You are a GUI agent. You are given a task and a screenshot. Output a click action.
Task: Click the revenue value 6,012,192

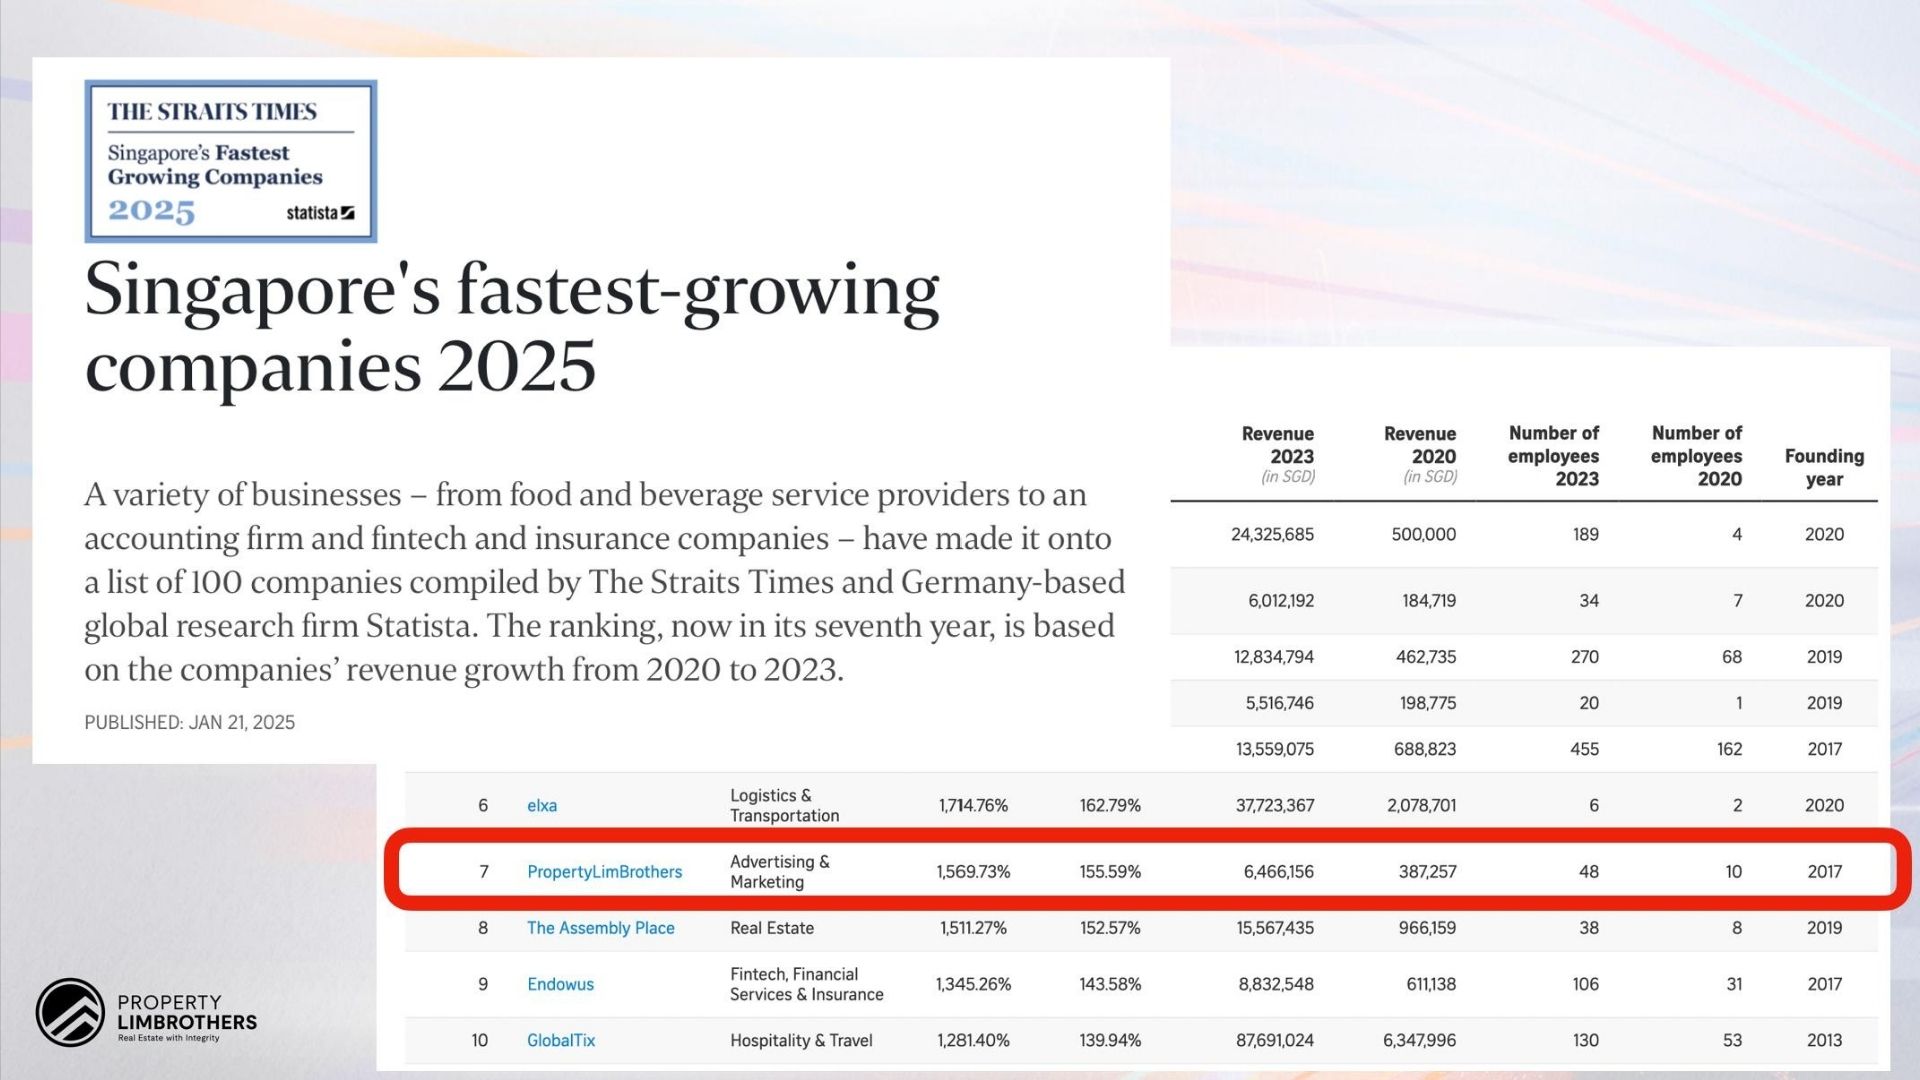coord(1281,601)
